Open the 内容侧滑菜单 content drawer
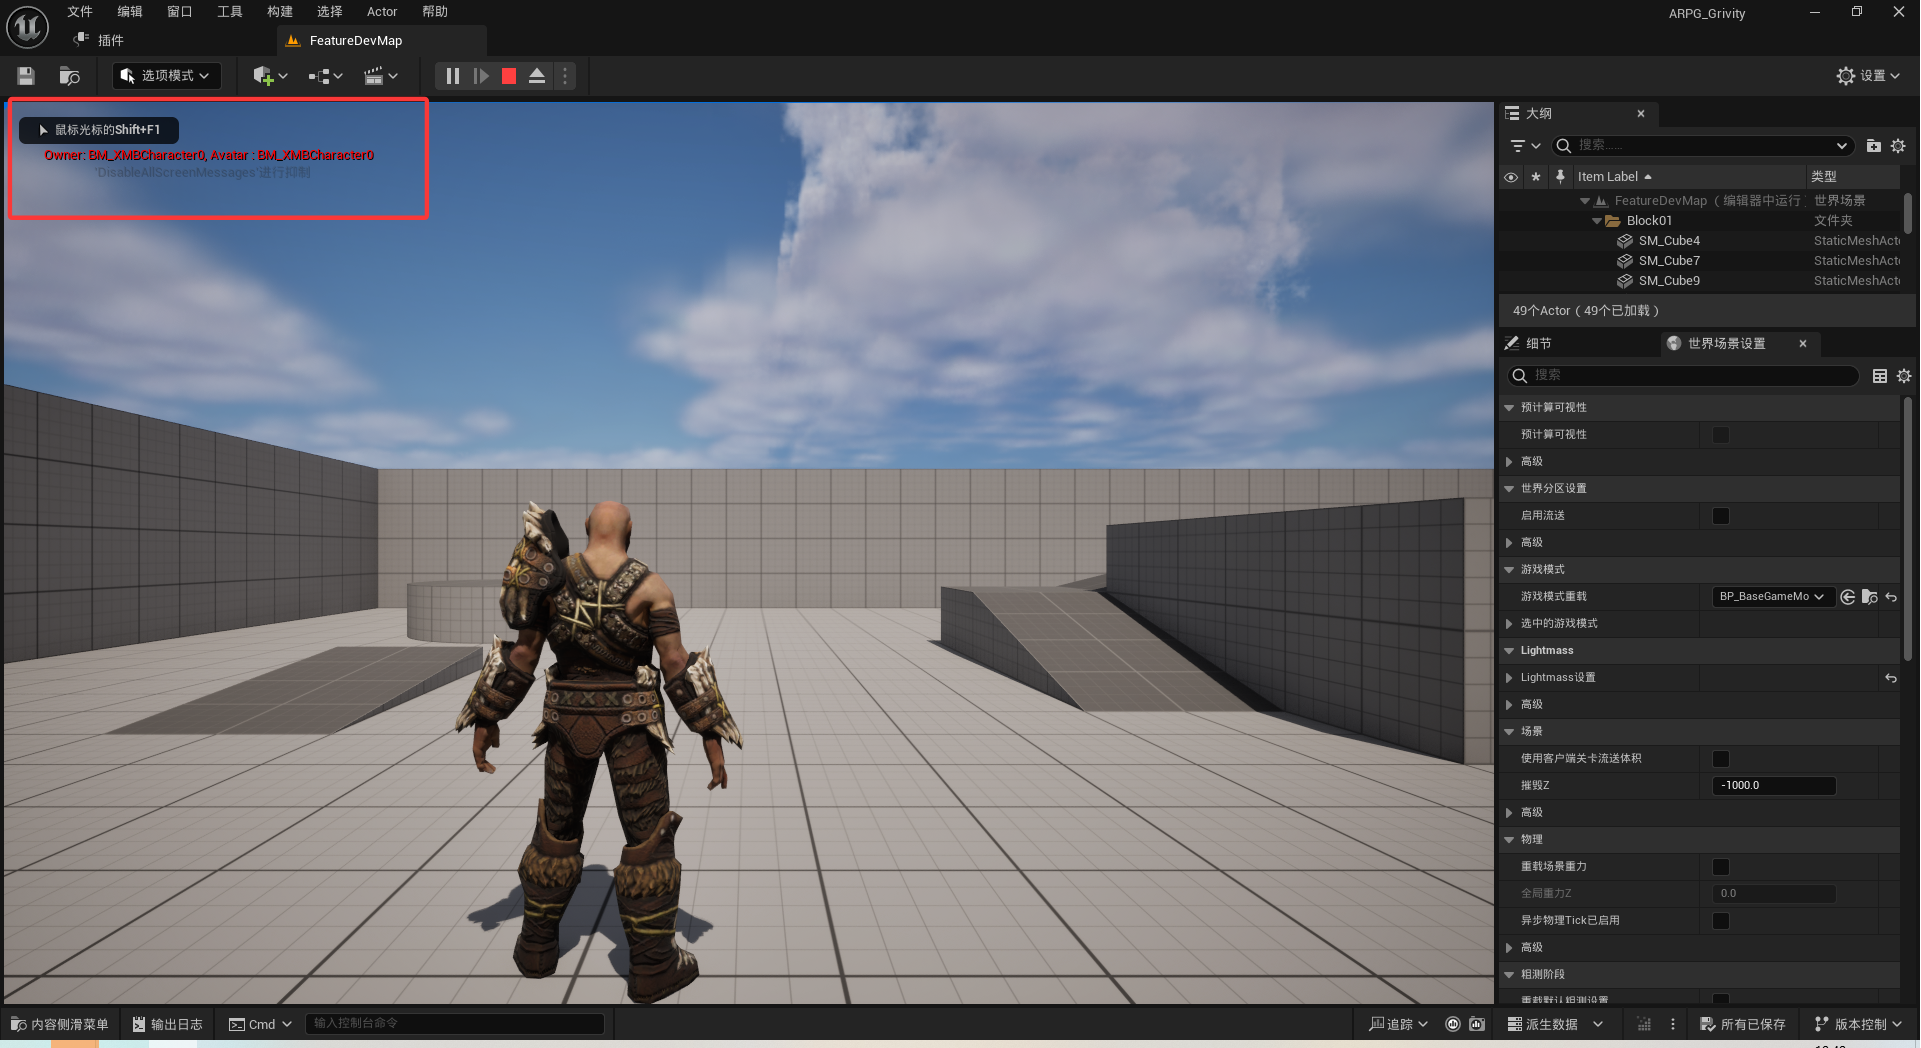This screenshot has height=1048, width=1921. click(x=60, y=1025)
